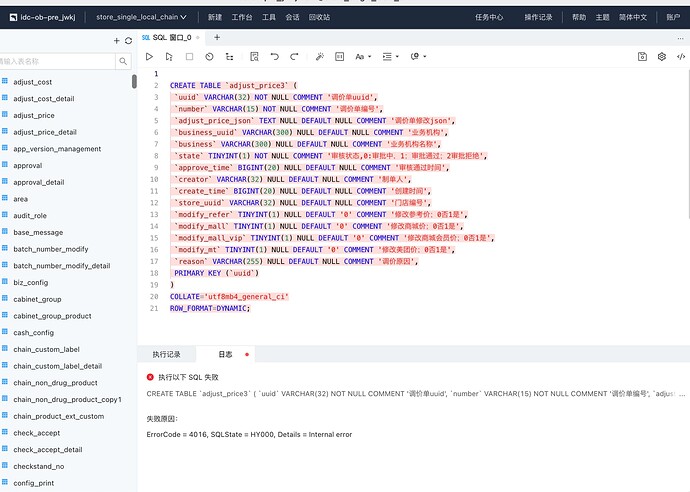
Task: Format SQL with the magic wand icon
Action: (x=320, y=56)
